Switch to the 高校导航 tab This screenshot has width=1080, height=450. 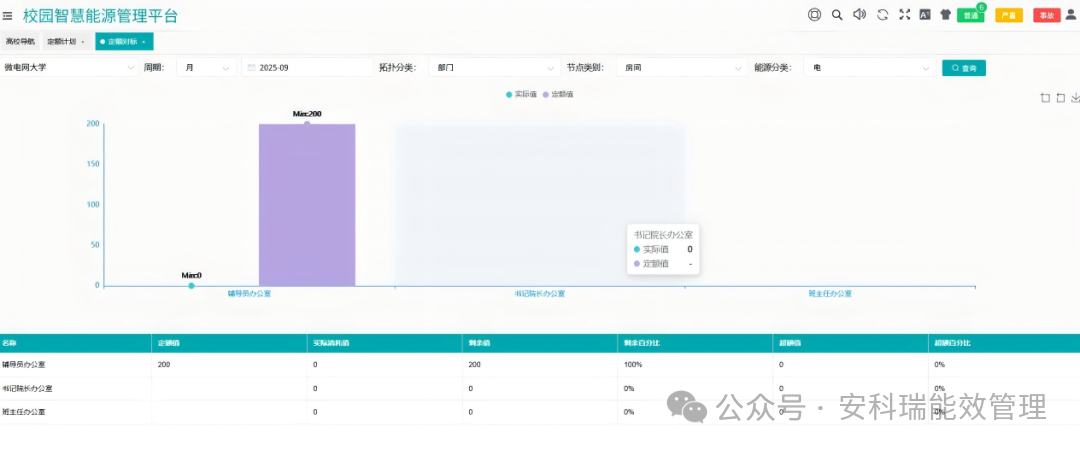pos(20,42)
